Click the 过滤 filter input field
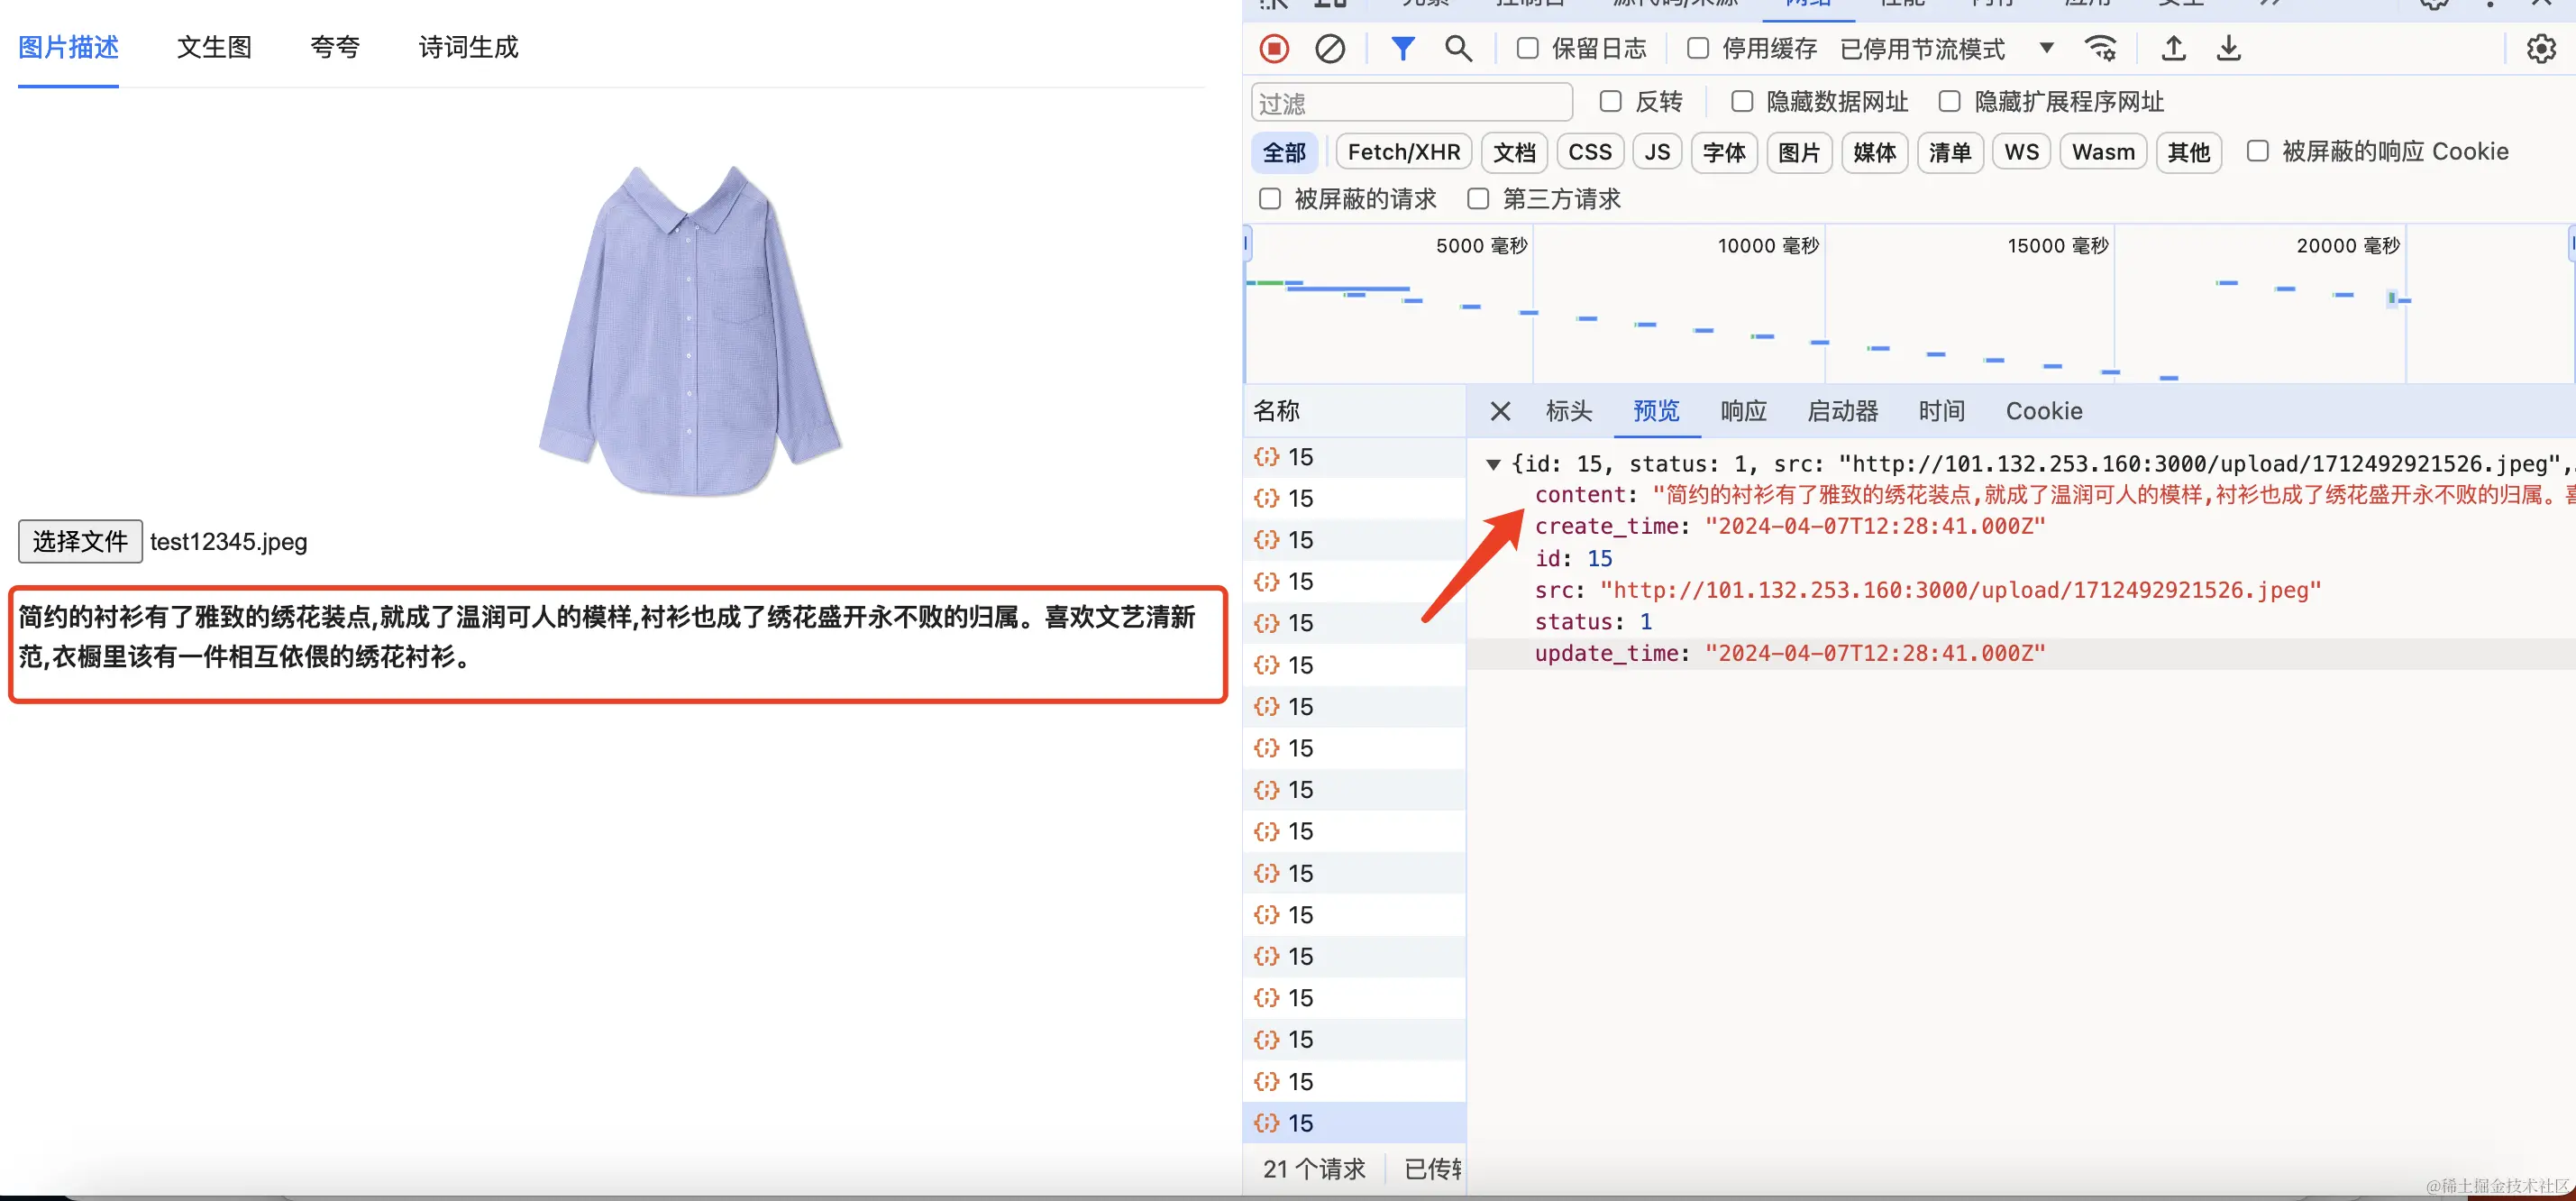2576x1201 pixels. [x=1410, y=103]
